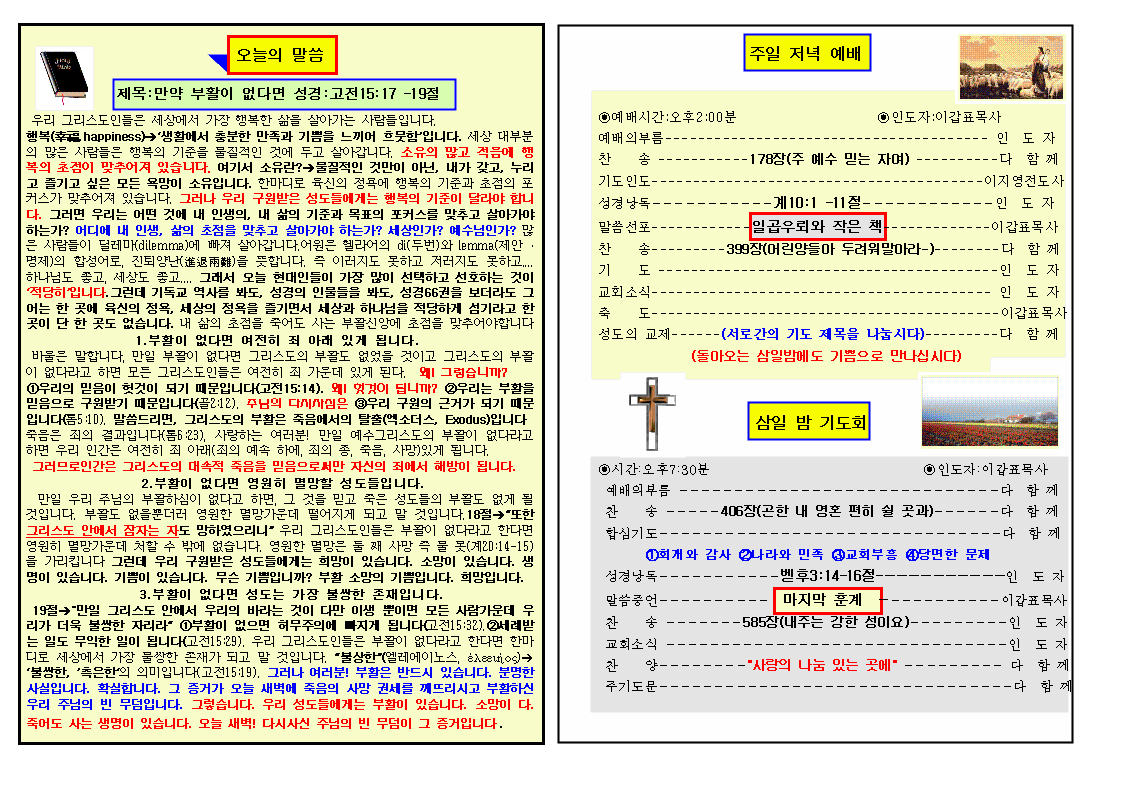Image resolution: width=1123 pixels, height=794 pixels.
Task: Click the scripture reference 벧후3:14-16절
Action: click(827, 577)
